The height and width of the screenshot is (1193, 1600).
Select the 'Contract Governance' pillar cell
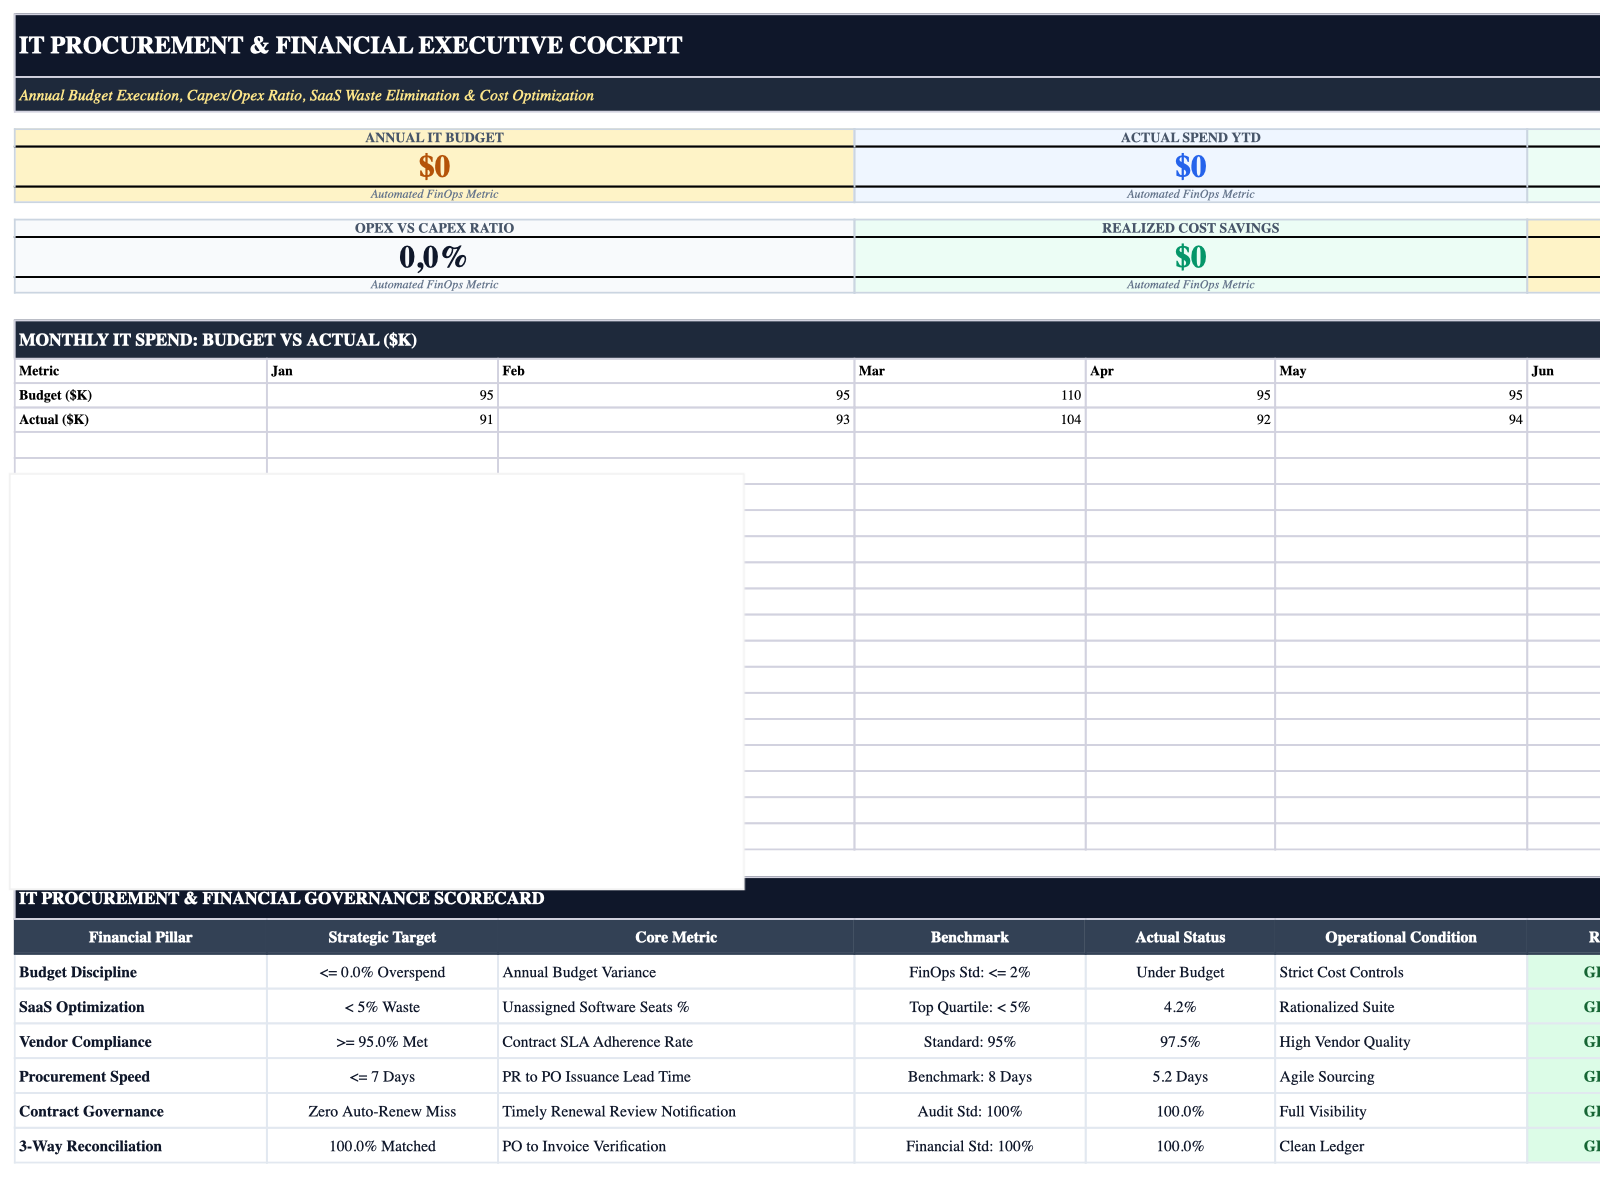click(141, 1112)
